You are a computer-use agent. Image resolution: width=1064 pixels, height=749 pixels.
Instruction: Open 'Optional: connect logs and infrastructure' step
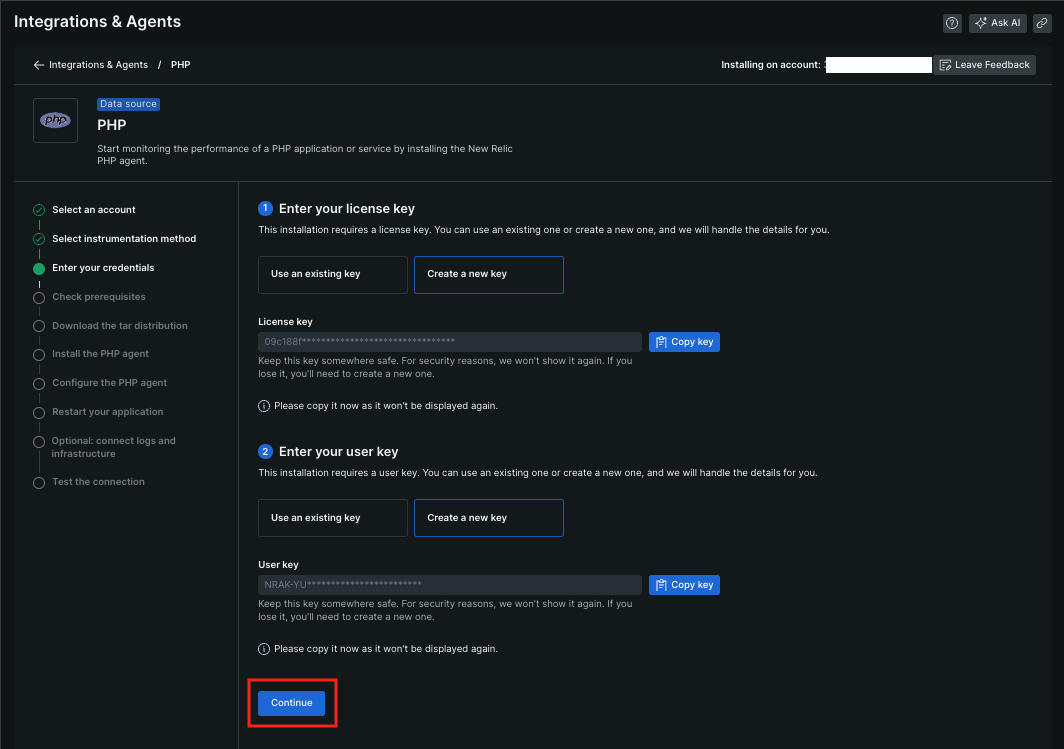pyautogui.click(x=113, y=447)
